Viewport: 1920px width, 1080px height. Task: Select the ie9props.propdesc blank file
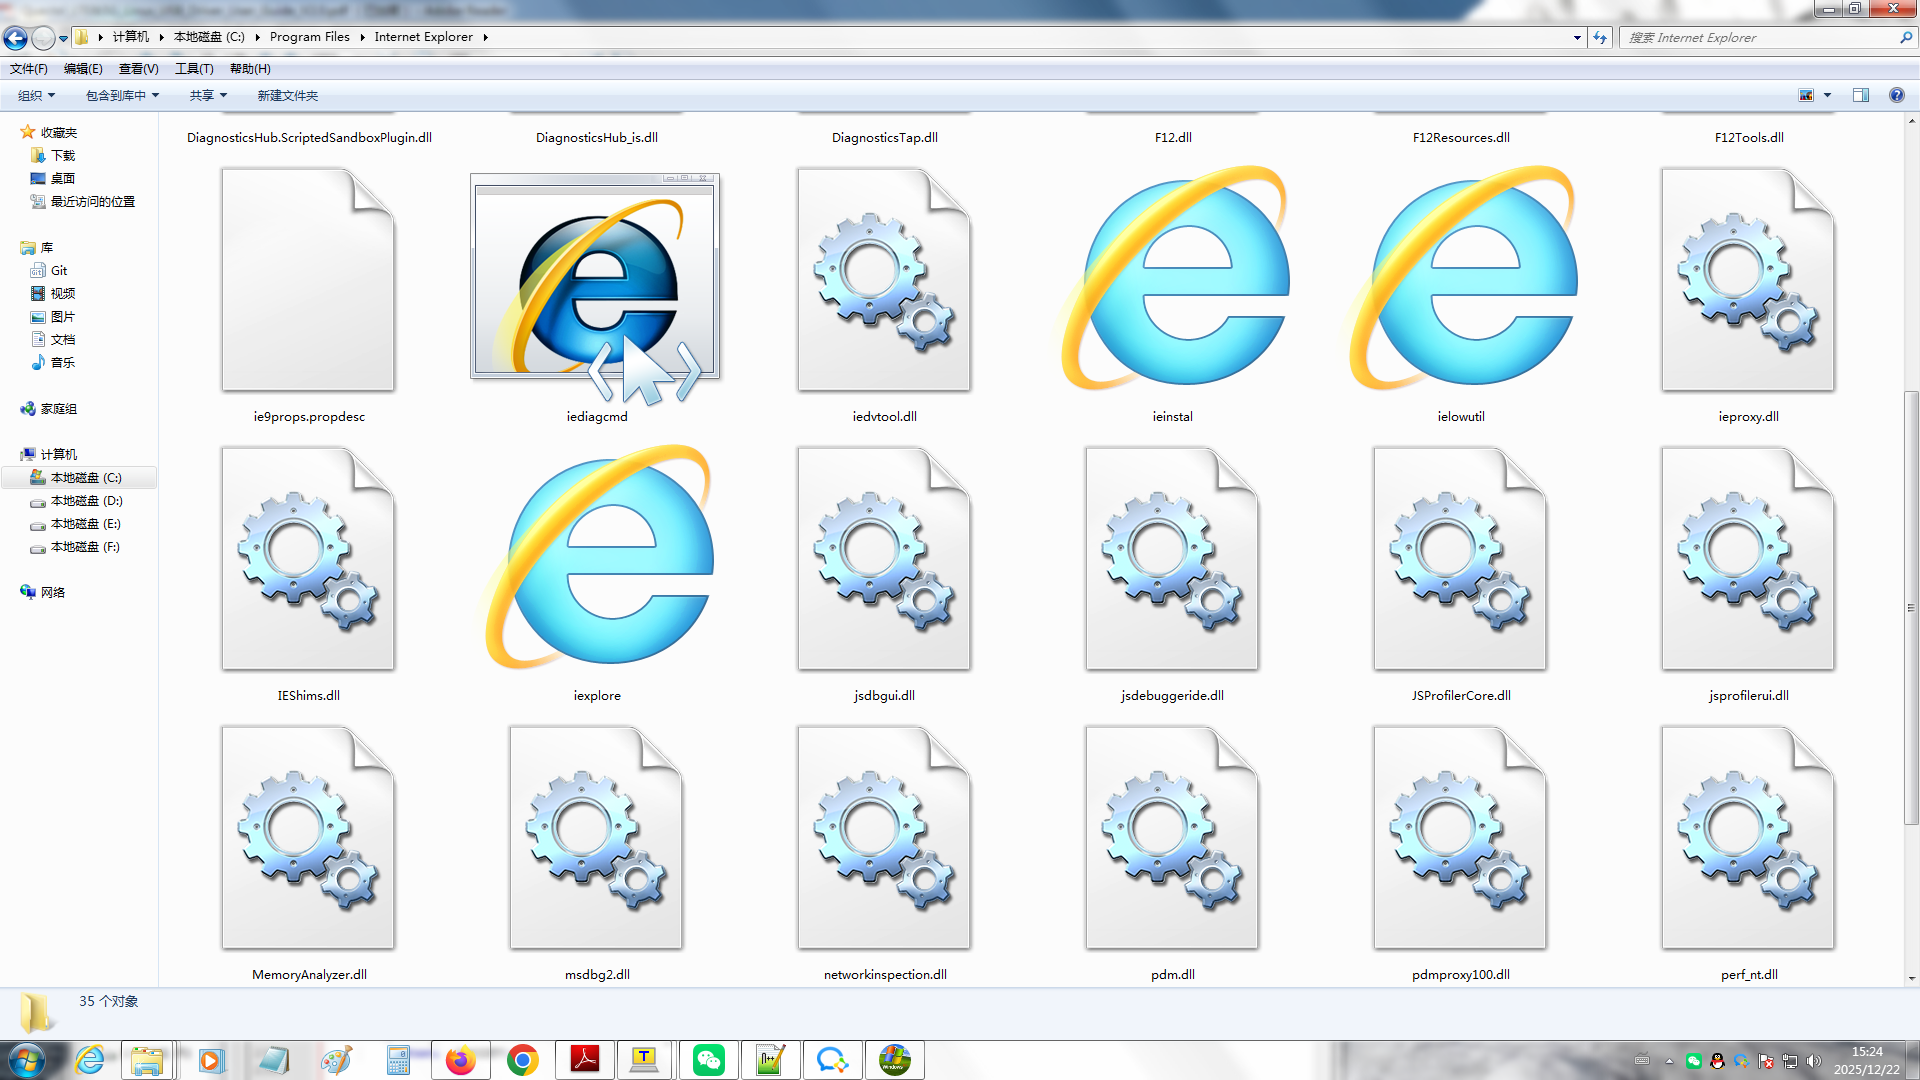pyautogui.click(x=308, y=280)
